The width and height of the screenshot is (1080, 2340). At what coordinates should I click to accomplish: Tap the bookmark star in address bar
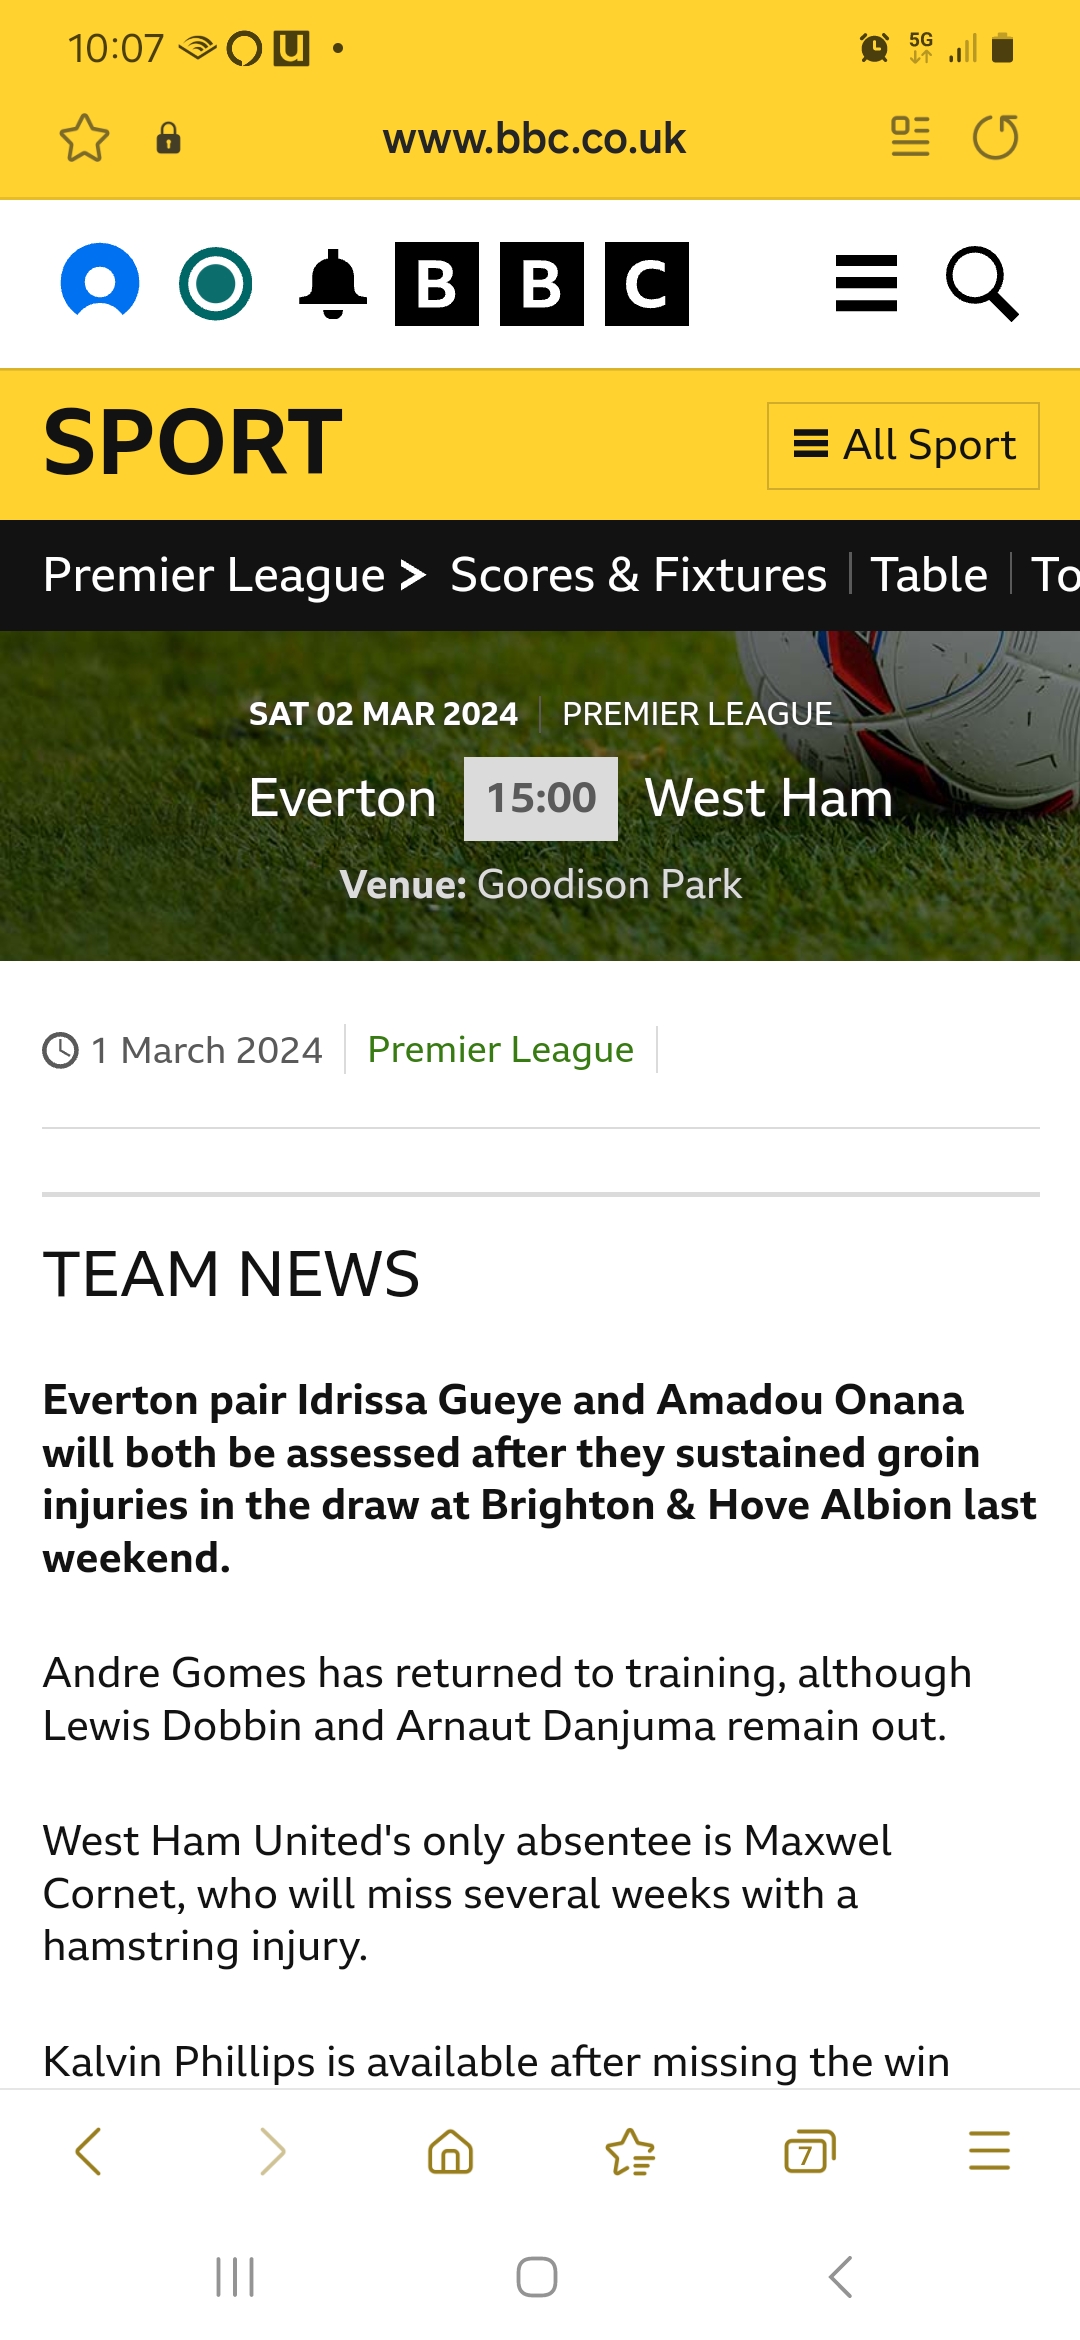tap(84, 138)
